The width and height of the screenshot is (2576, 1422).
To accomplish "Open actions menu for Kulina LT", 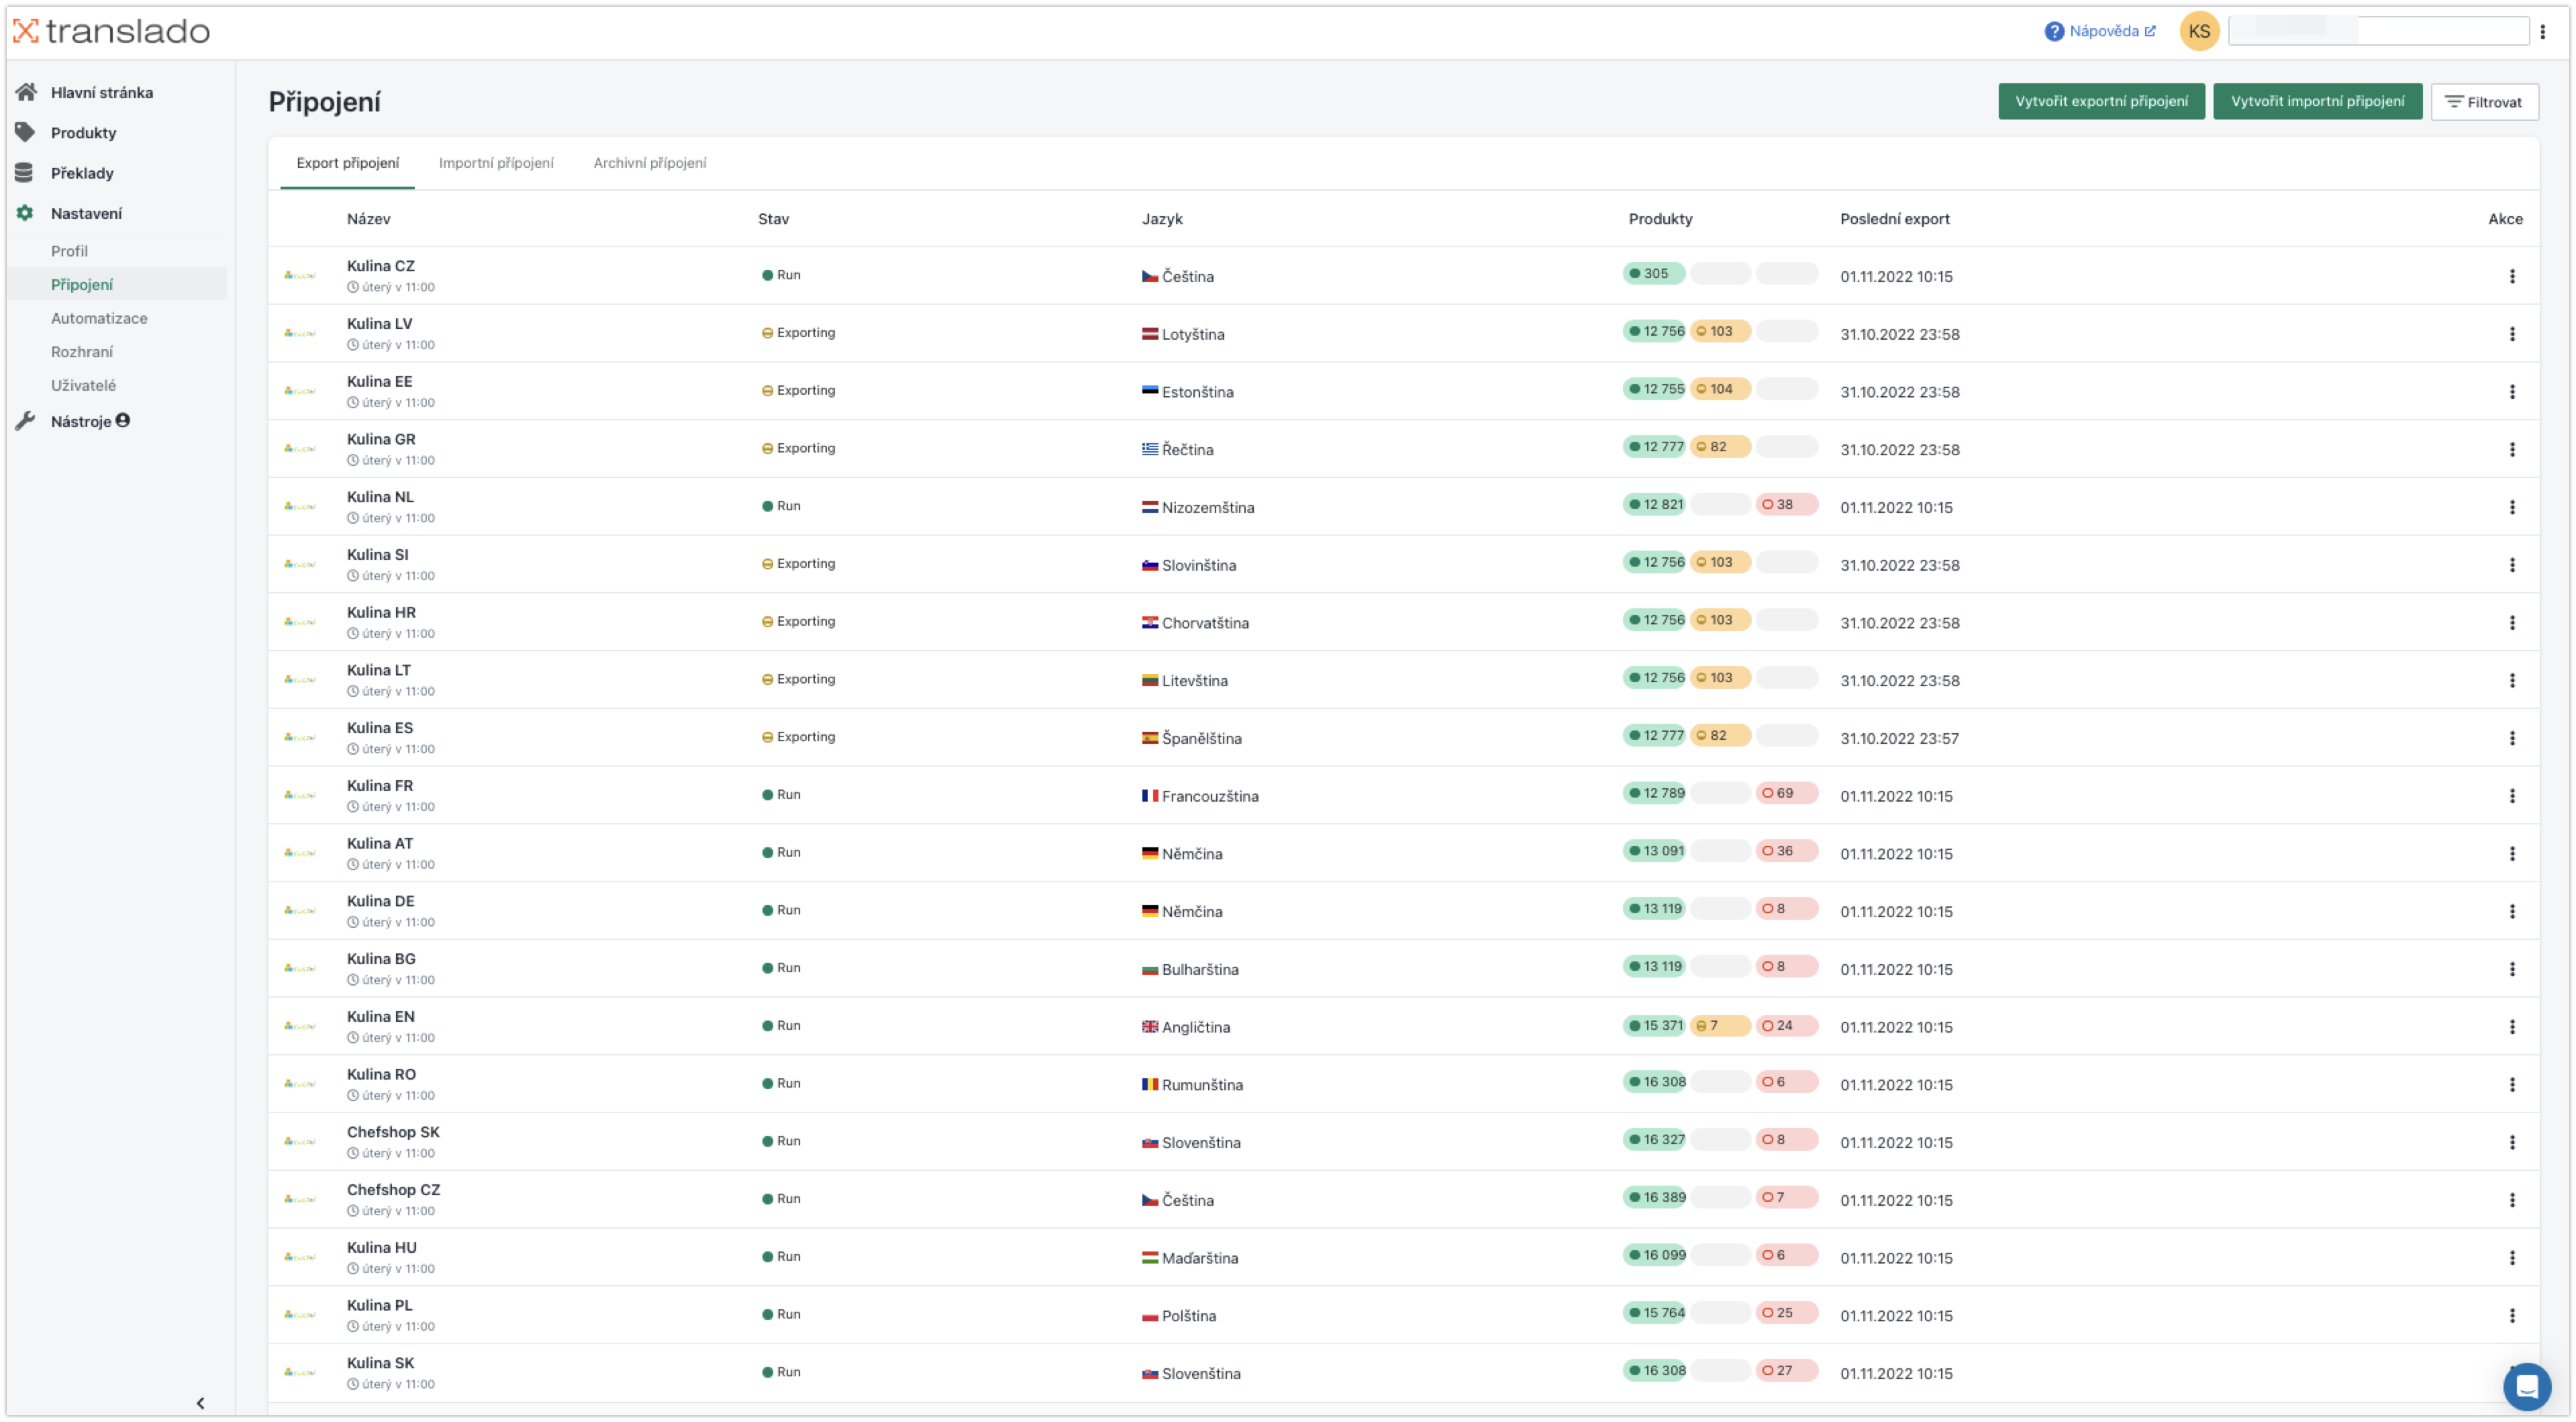I will [2511, 681].
